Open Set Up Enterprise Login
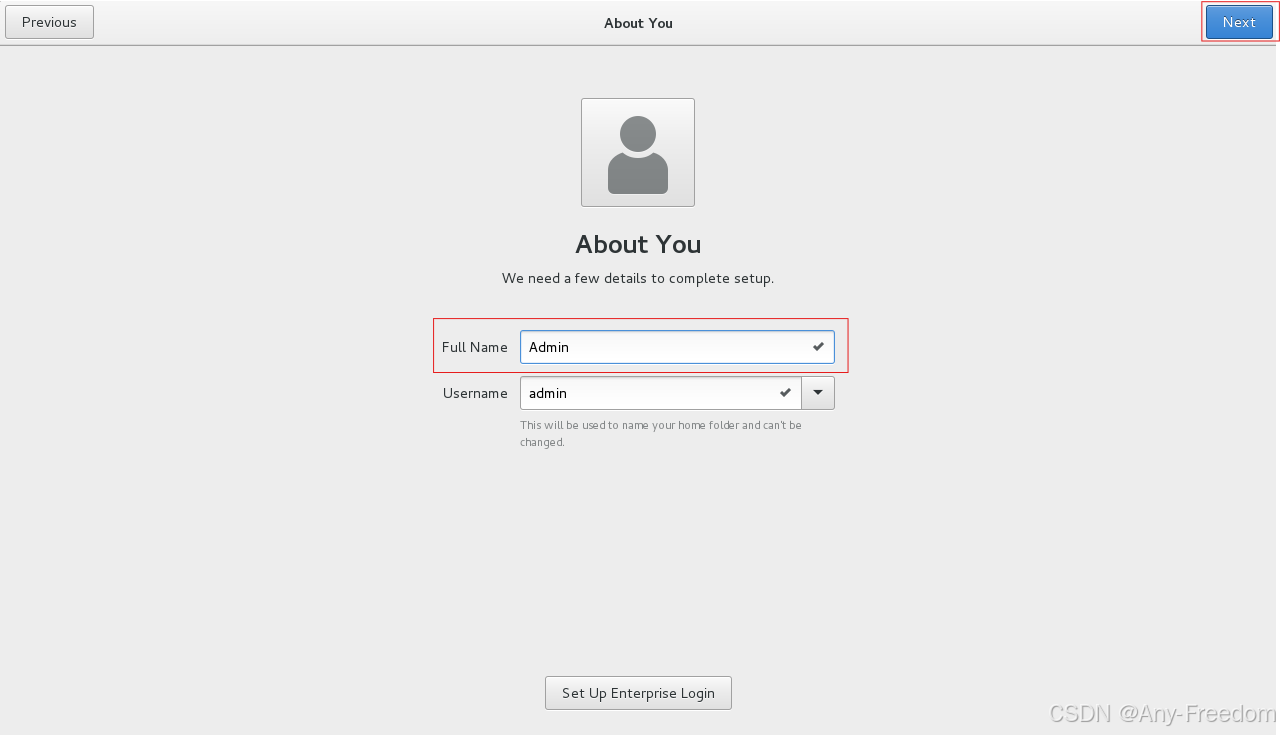This screenshot has height=735, width=1280. tap(638, 693)
